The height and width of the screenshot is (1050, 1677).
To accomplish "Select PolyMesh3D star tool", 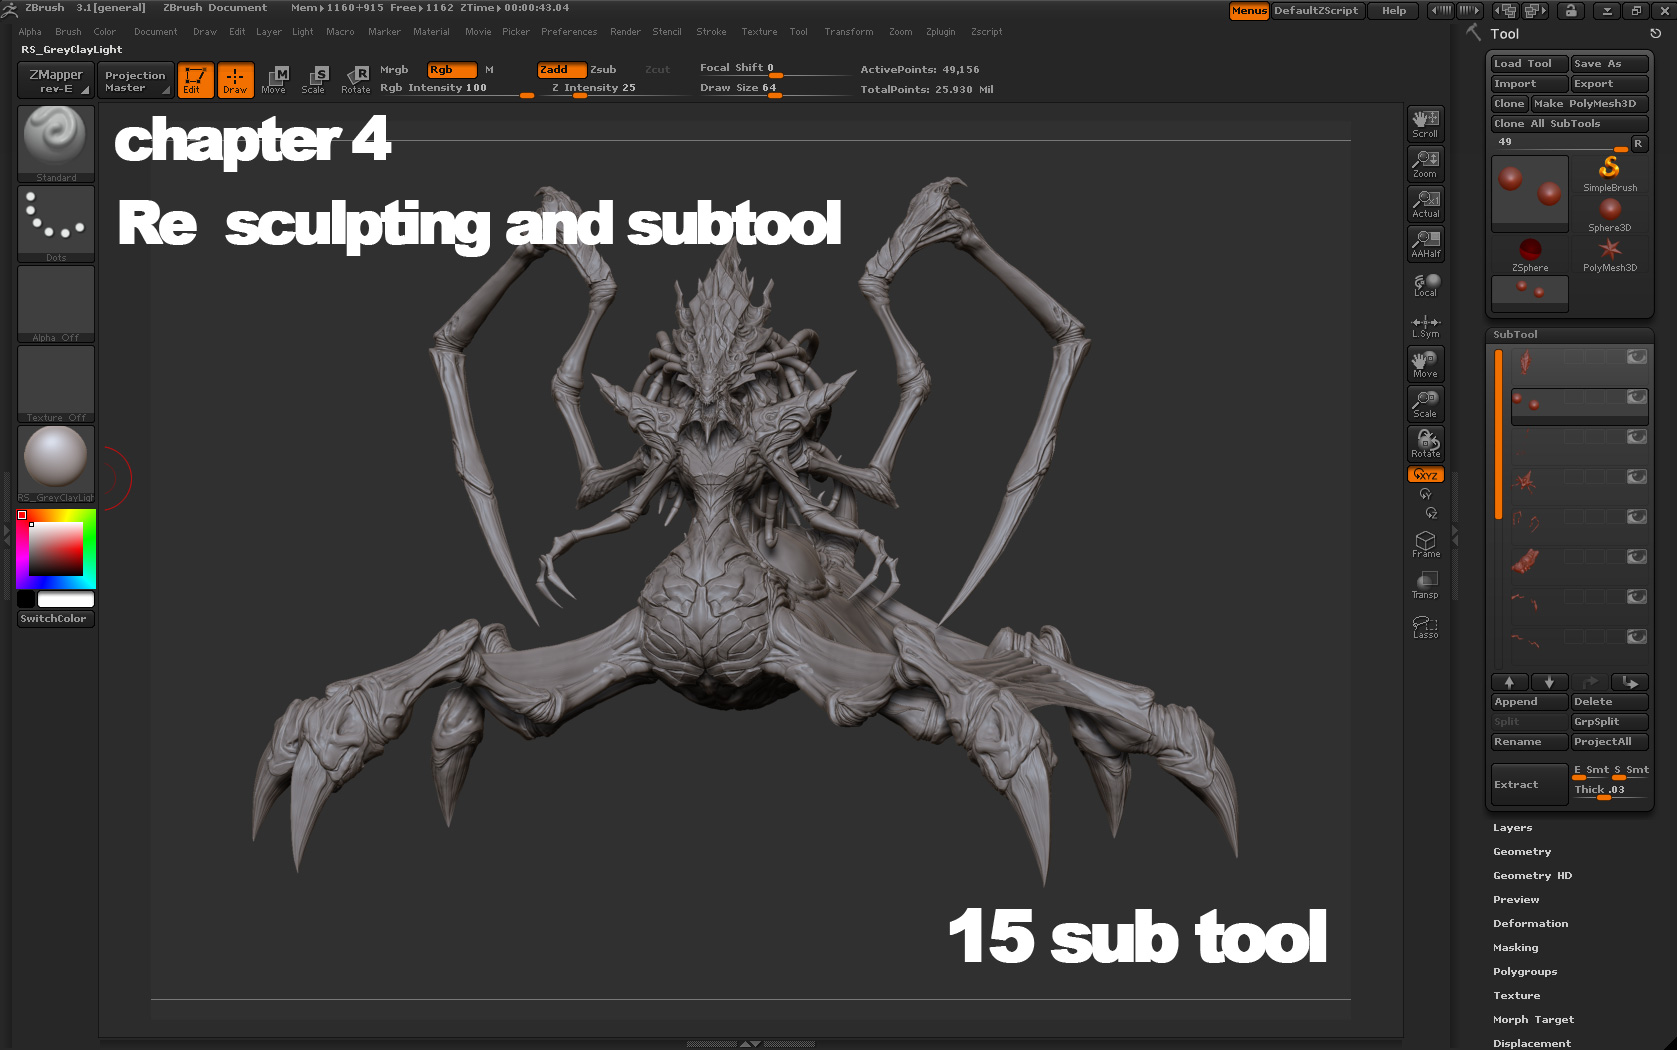I will click(x=1609, y=255).
